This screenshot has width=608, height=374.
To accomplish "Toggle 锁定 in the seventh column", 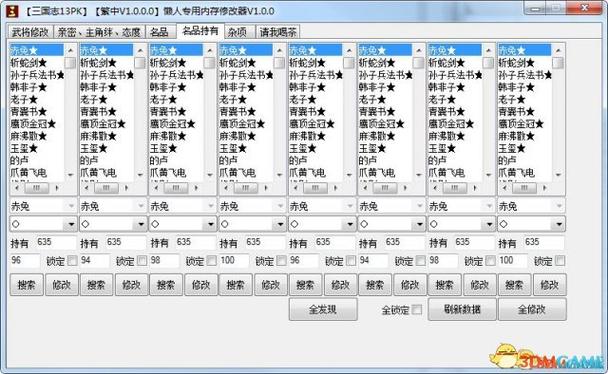I will [x=490, y=261].
